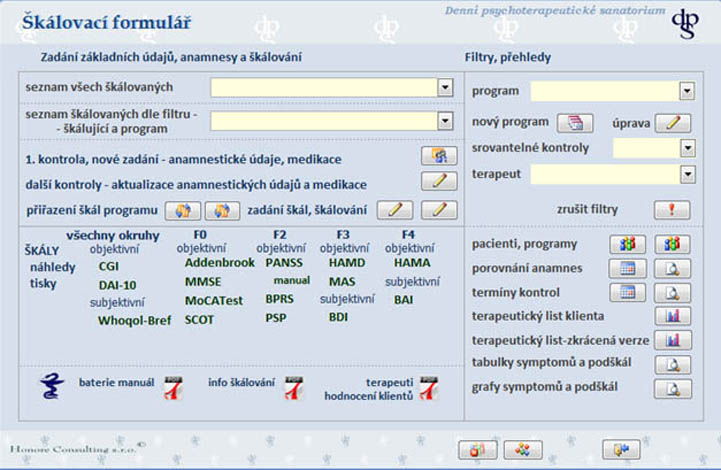Click the 'seznam škálovaných dle filtru' field
721x470 pixels.
[x=324, y=121]
